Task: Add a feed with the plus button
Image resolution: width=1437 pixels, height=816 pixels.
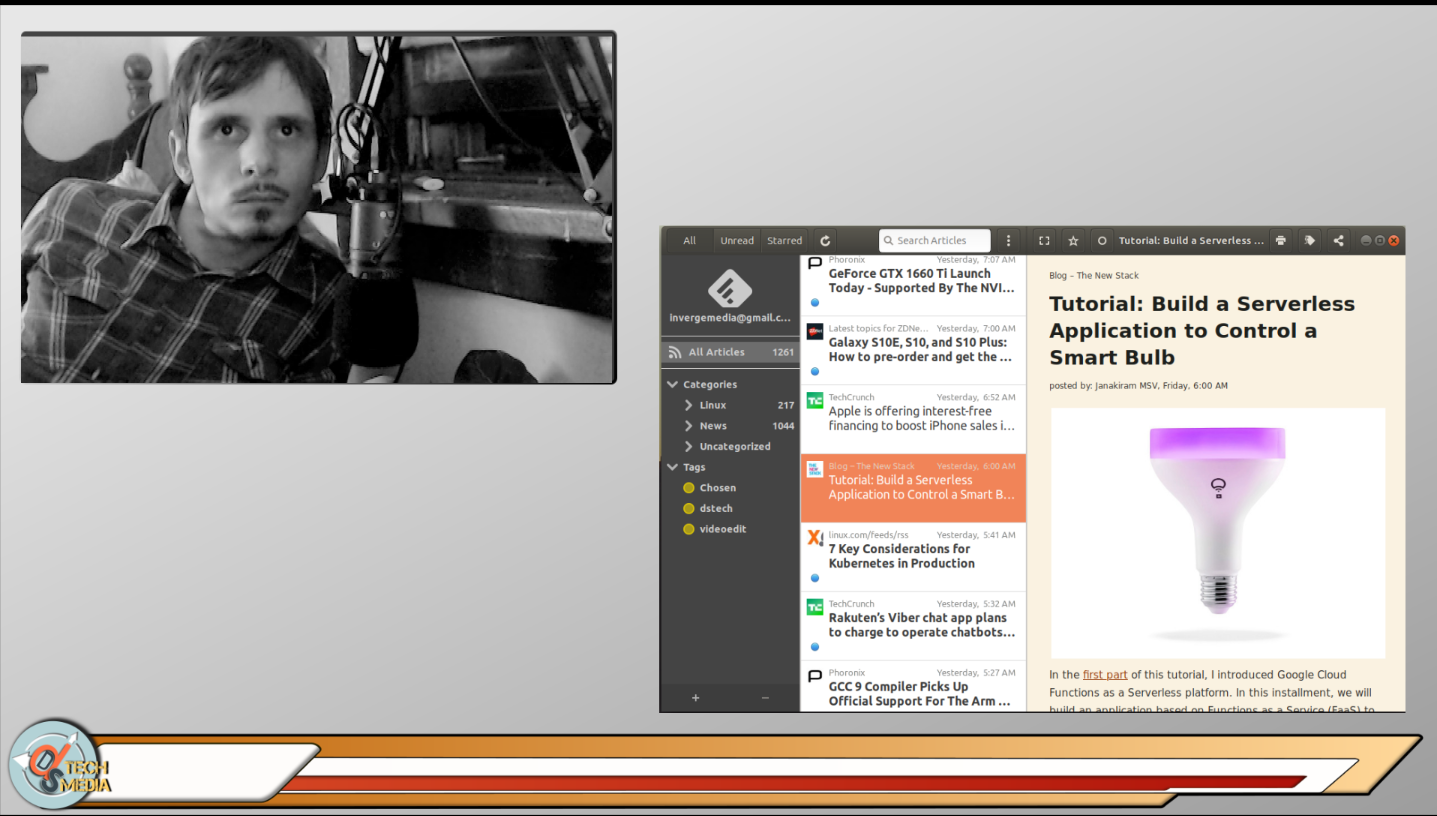Action: click(x=696, y=698)
